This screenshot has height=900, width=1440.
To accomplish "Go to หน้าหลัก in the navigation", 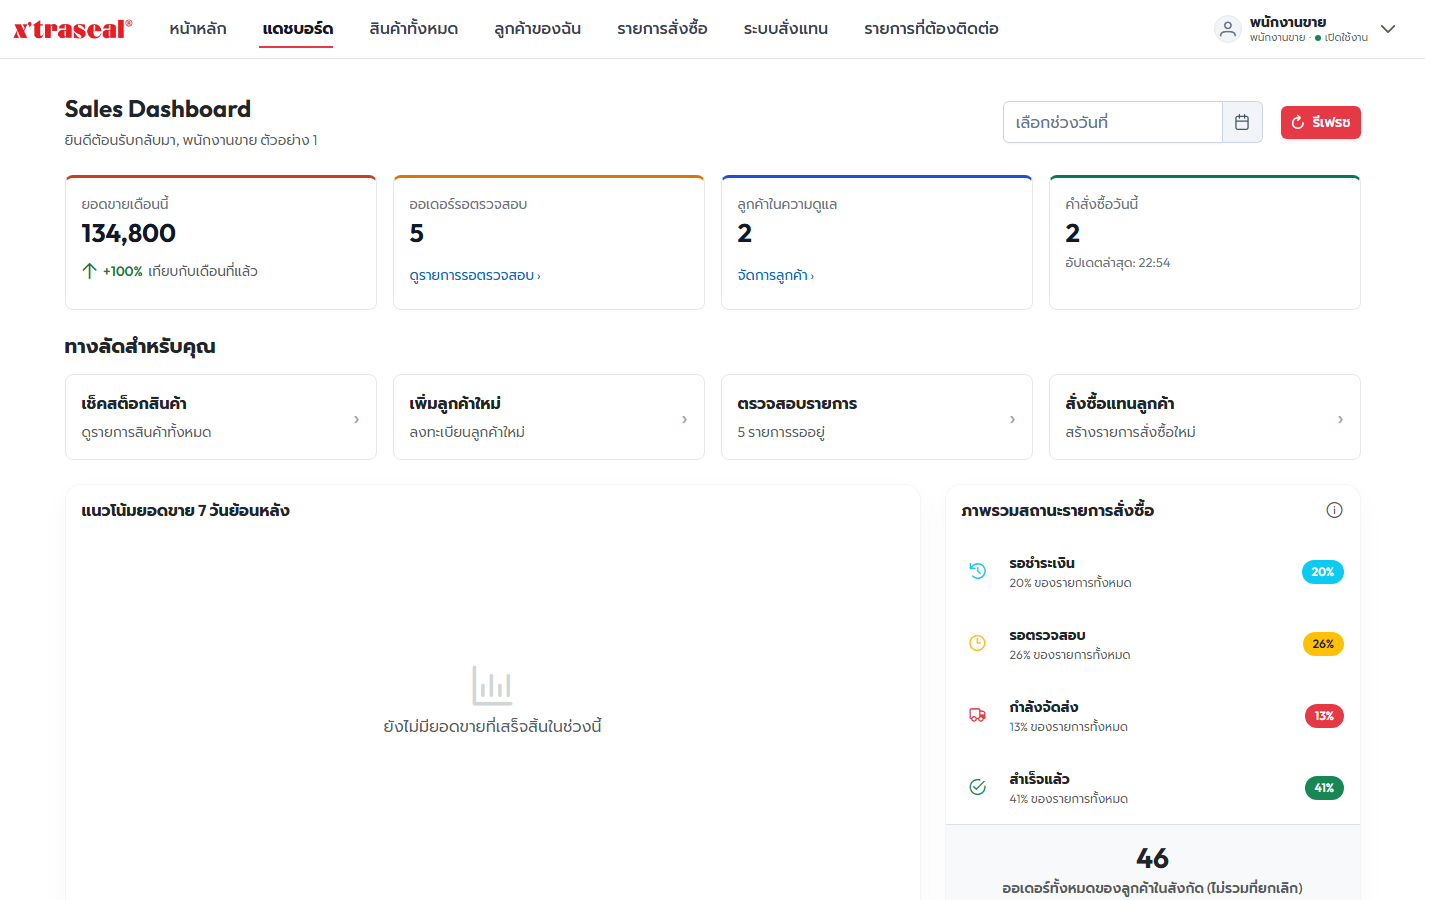I will coord(198,29).
